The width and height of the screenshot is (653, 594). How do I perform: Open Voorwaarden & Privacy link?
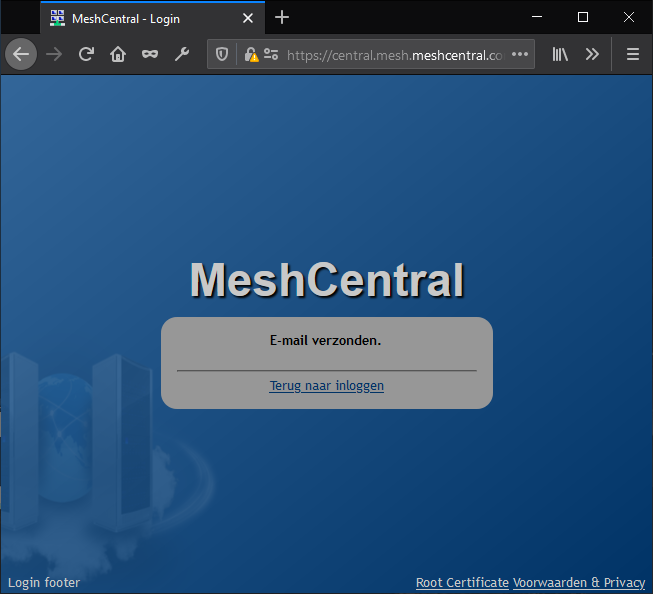(579, 582)
